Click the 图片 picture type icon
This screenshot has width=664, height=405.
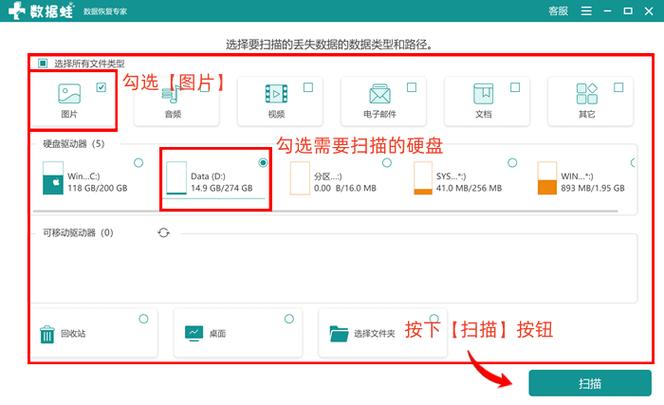[69, 94]
